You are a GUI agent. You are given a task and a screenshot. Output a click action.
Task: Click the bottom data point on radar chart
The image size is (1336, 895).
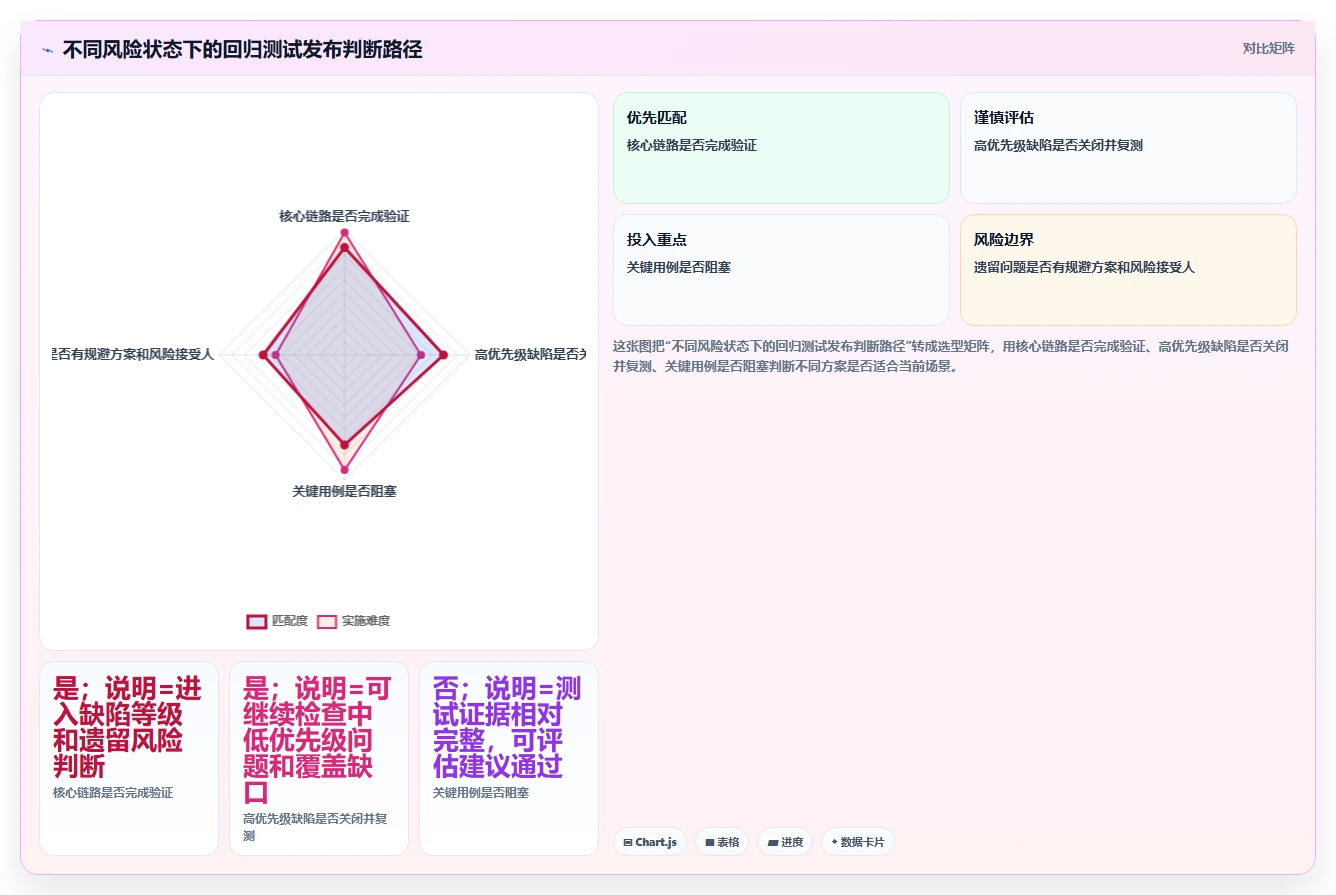point(344,469)
